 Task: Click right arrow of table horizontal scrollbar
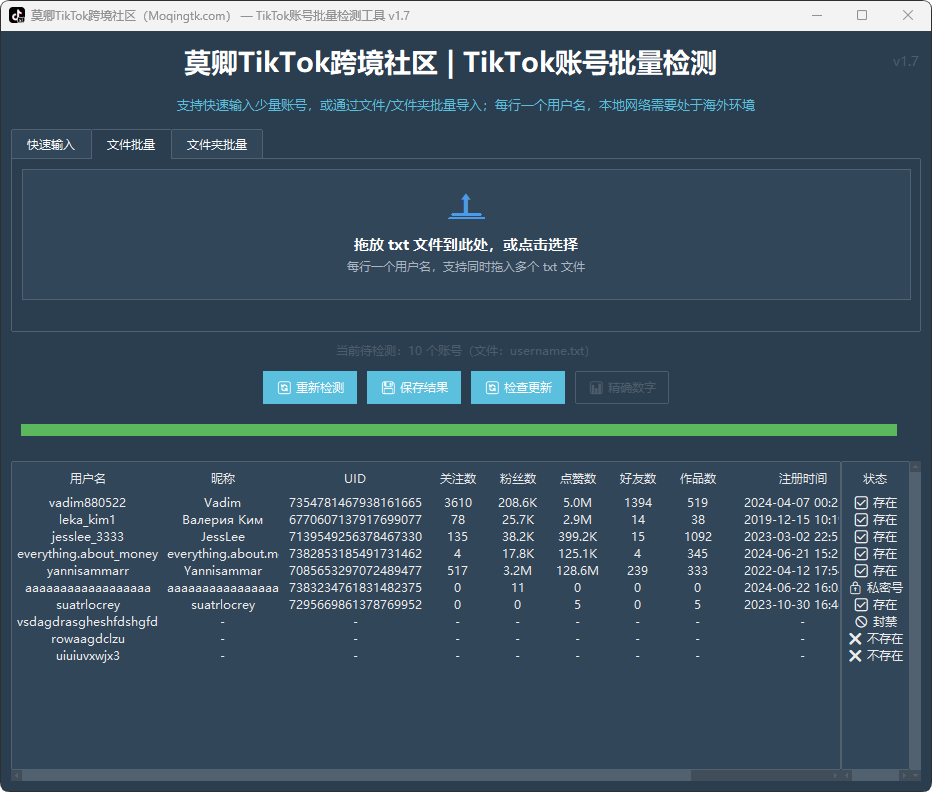tap(835, 775)
